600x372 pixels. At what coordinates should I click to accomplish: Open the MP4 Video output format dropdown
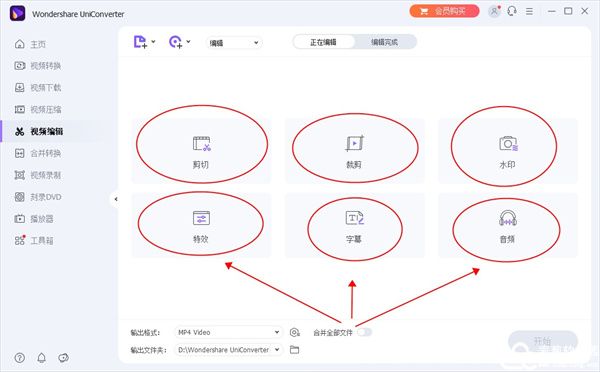[x=228, y=332]
